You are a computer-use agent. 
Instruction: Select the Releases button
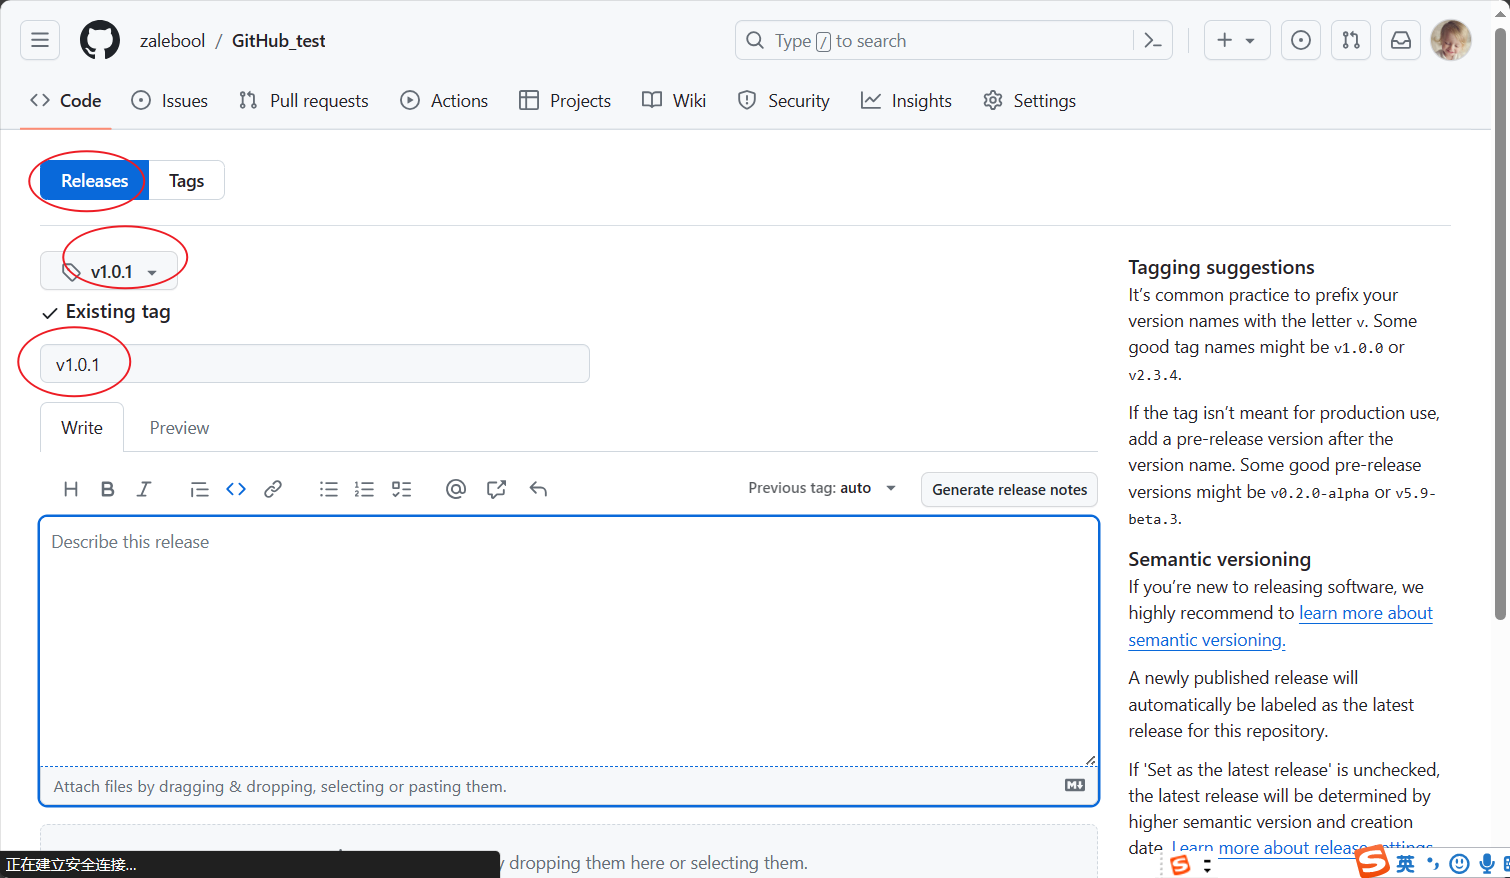pos(95,180)
